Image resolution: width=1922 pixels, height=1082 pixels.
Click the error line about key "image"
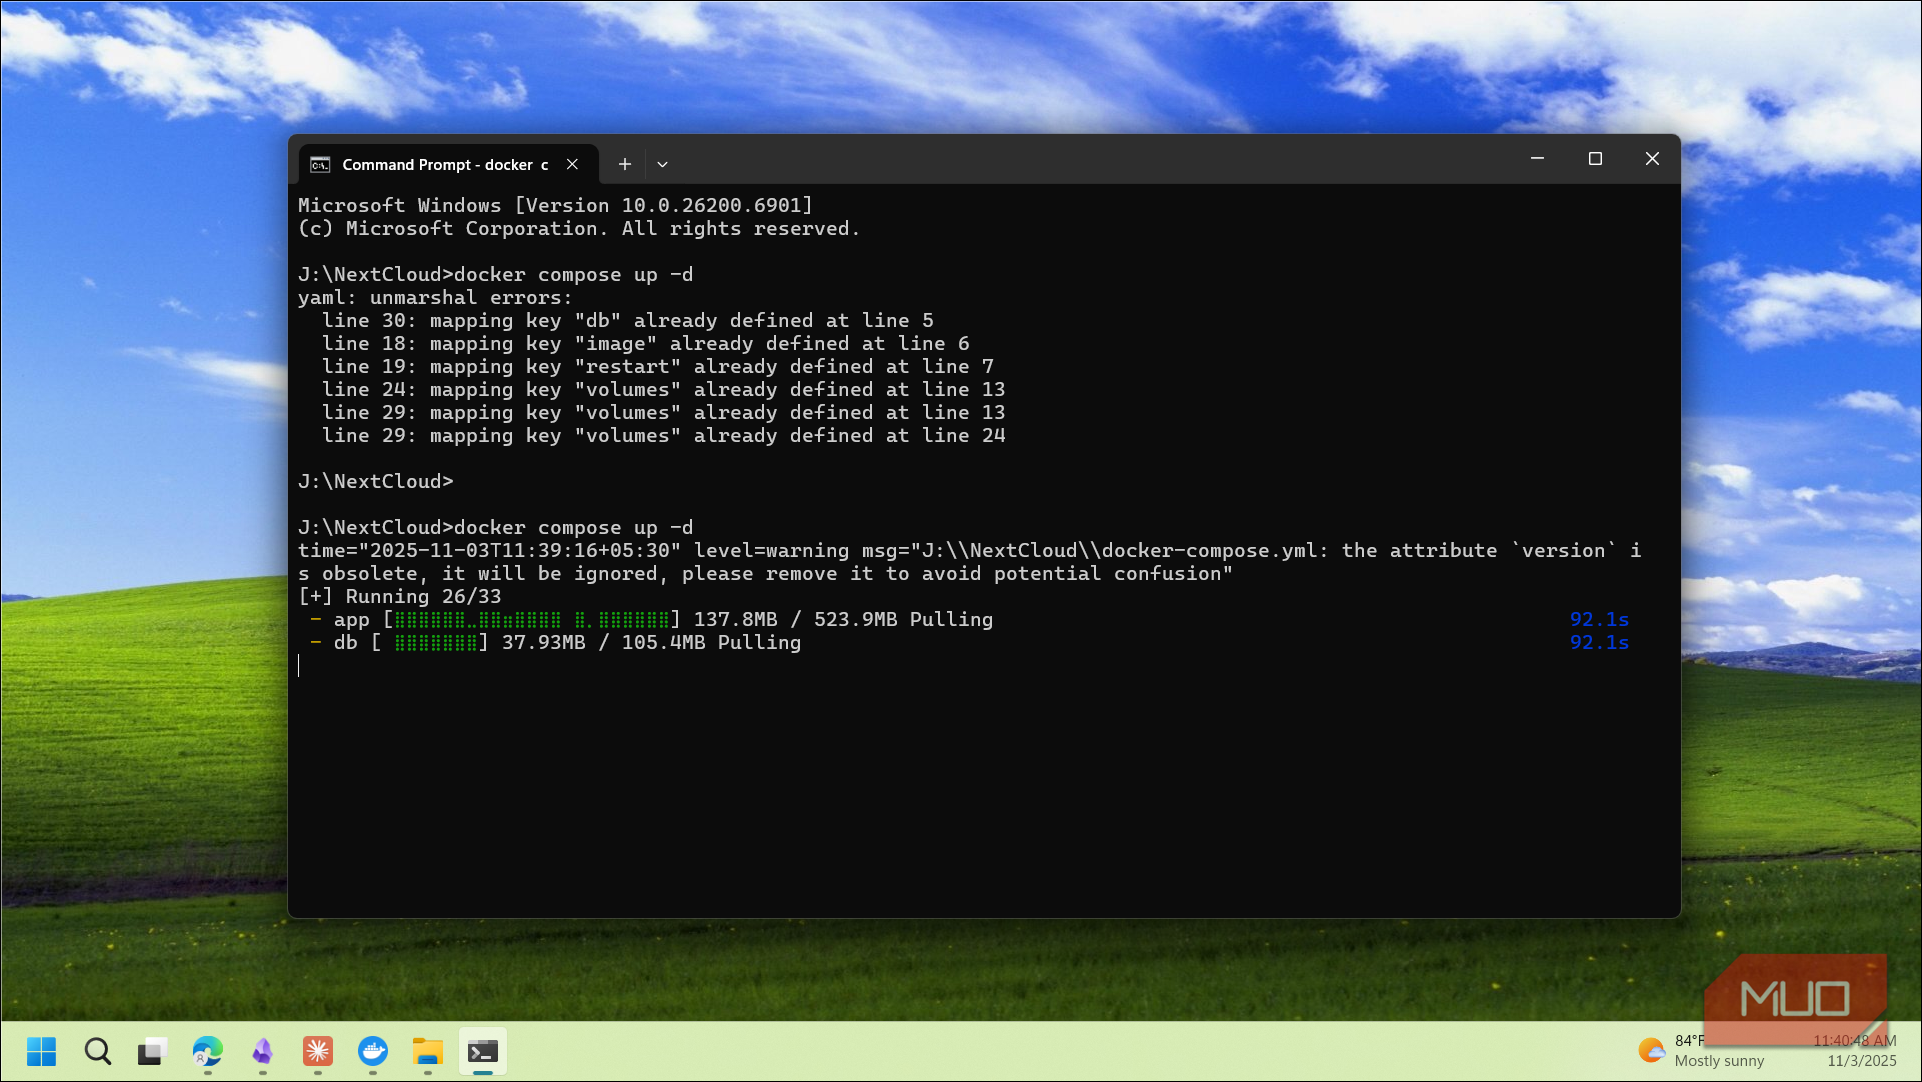(646, 344)
